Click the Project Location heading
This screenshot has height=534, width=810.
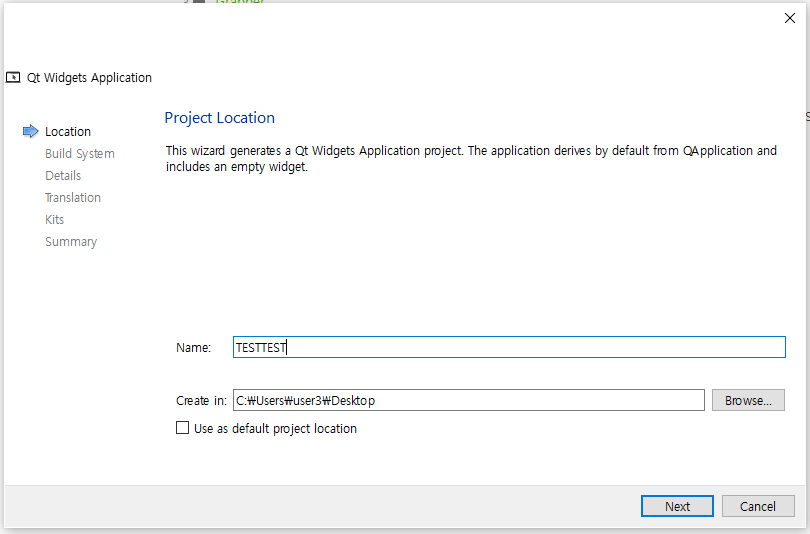[219, 117]
